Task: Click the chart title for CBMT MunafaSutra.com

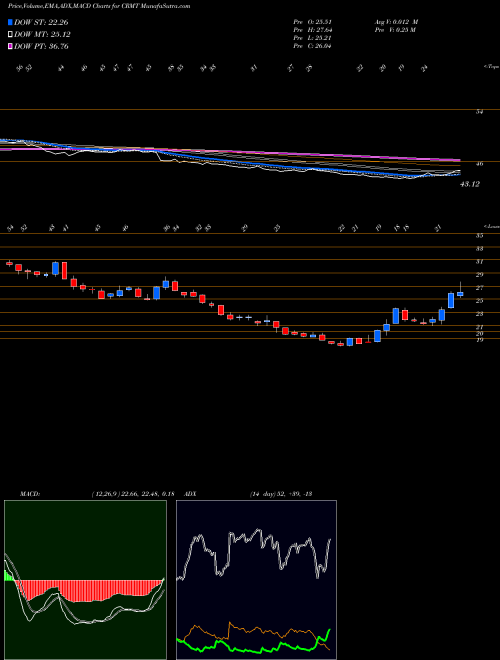Action: [x=99, y=6]
